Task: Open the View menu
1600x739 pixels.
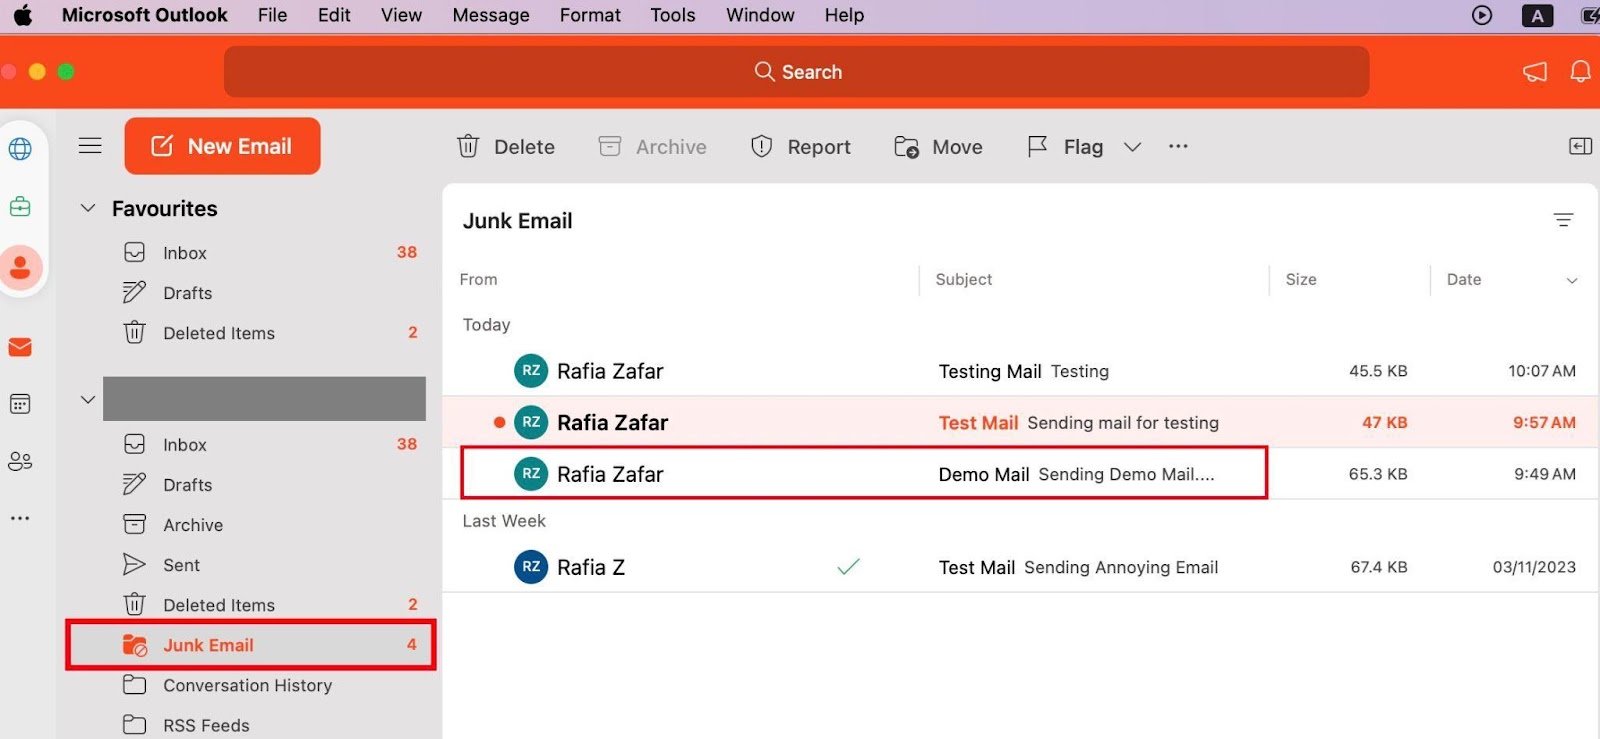Action: [401, 15]
